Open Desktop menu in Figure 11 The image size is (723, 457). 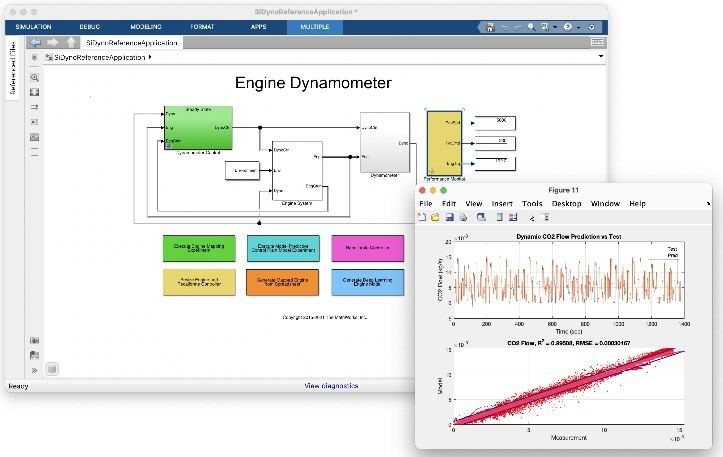(566, 203)
